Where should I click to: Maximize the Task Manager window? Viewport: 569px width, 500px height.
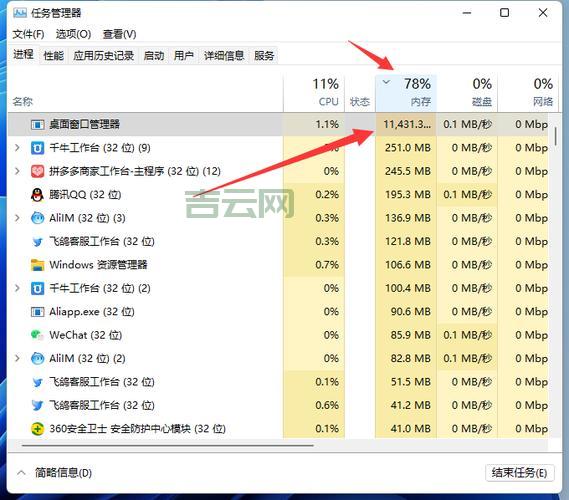point(504,13)
